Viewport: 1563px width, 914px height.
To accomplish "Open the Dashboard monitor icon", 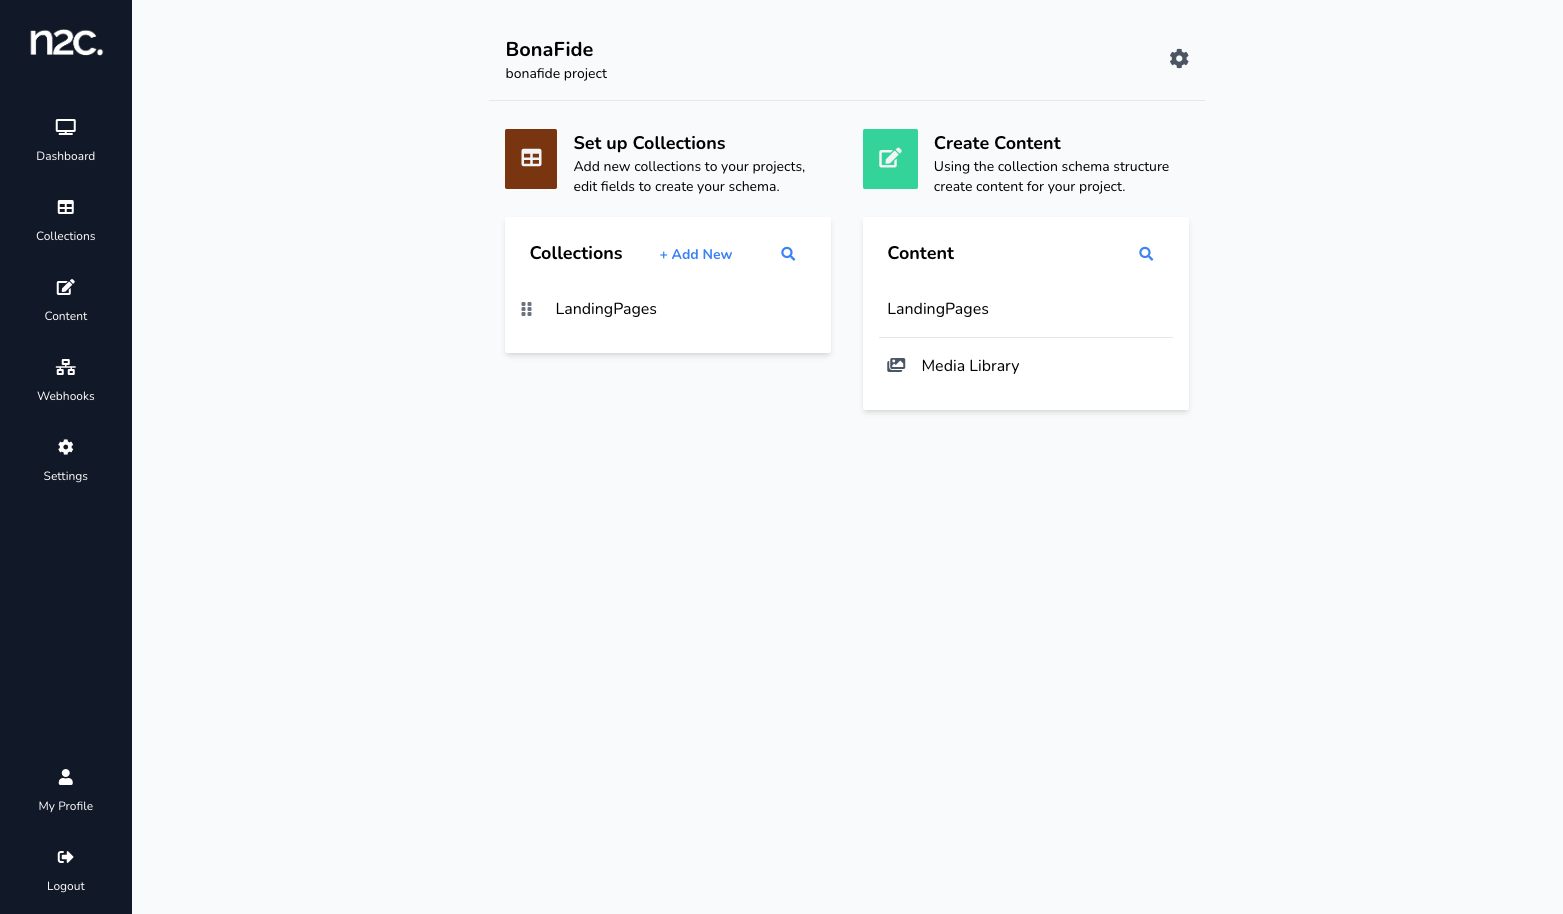I will tap(66, 127).
